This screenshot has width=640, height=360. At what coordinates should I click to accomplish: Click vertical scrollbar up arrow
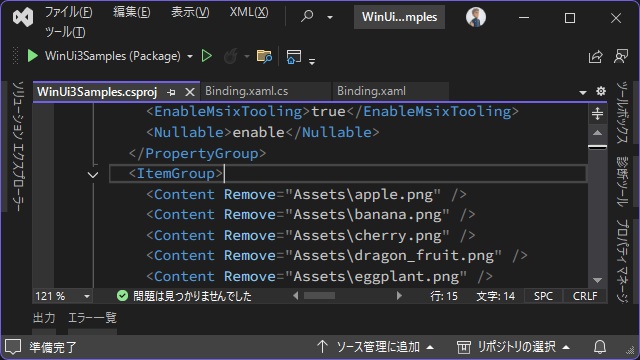click(x=597, y=133)
